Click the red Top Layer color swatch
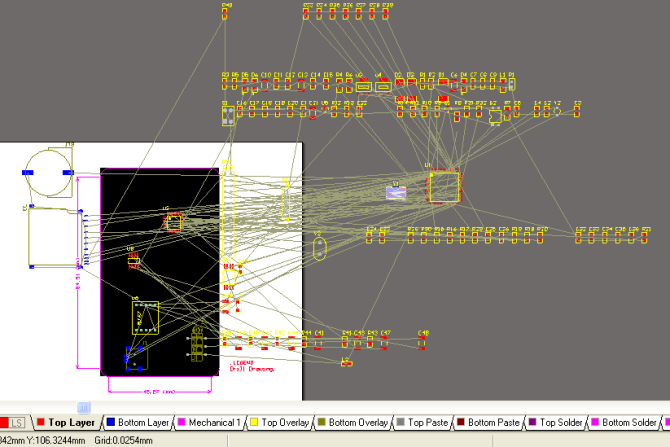The height and width of the screenshot is (447, 670). click(x=40, y=423)
